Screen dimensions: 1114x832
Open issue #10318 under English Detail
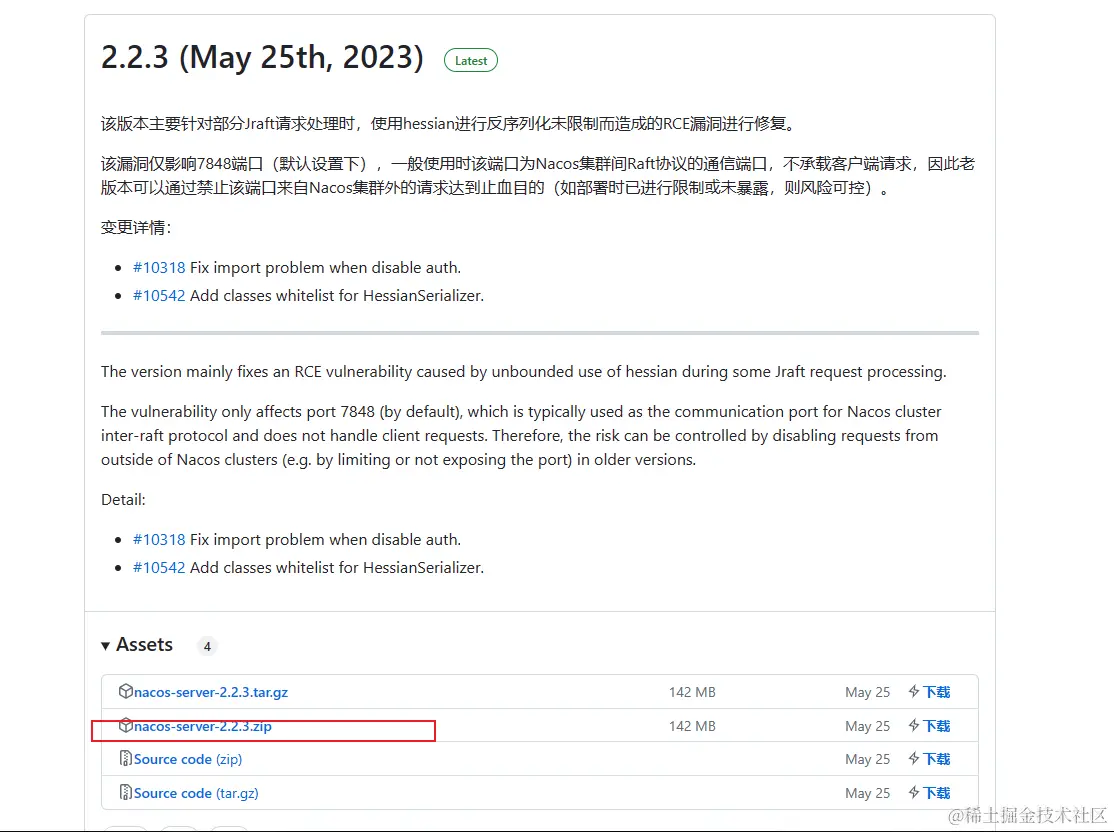pos(159,540)
